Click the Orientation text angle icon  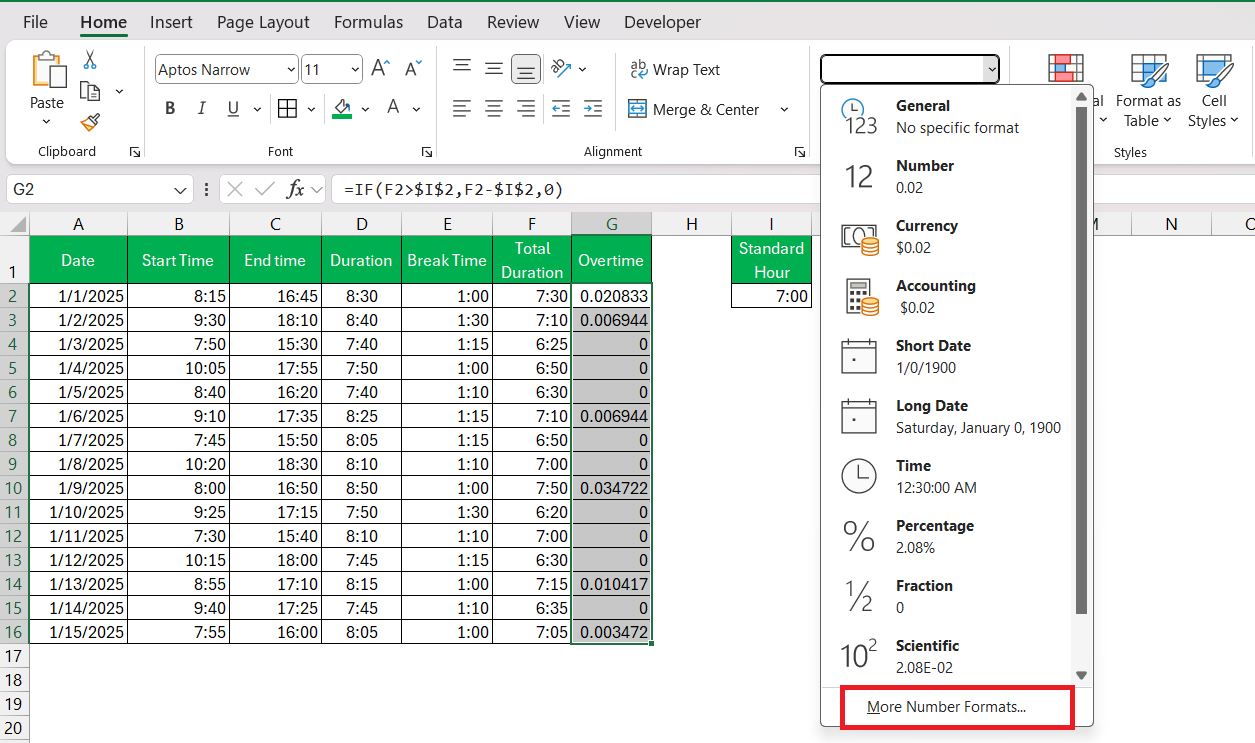click(x=561, y=69)
